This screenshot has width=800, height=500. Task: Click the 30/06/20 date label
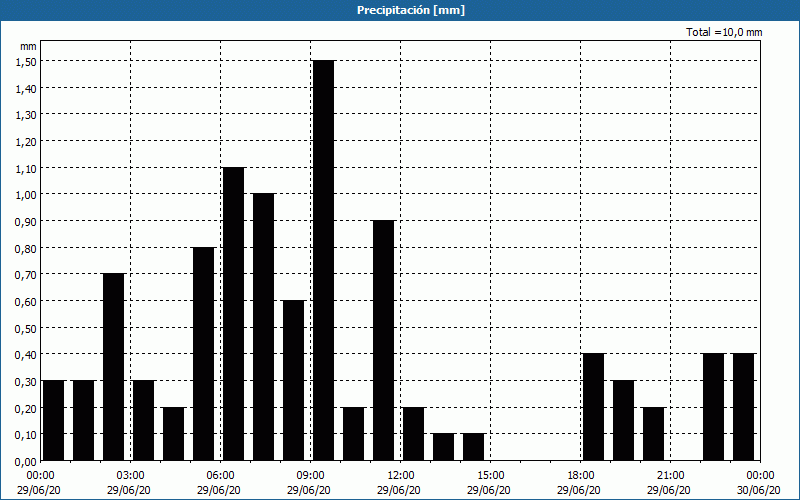[759, 490]
